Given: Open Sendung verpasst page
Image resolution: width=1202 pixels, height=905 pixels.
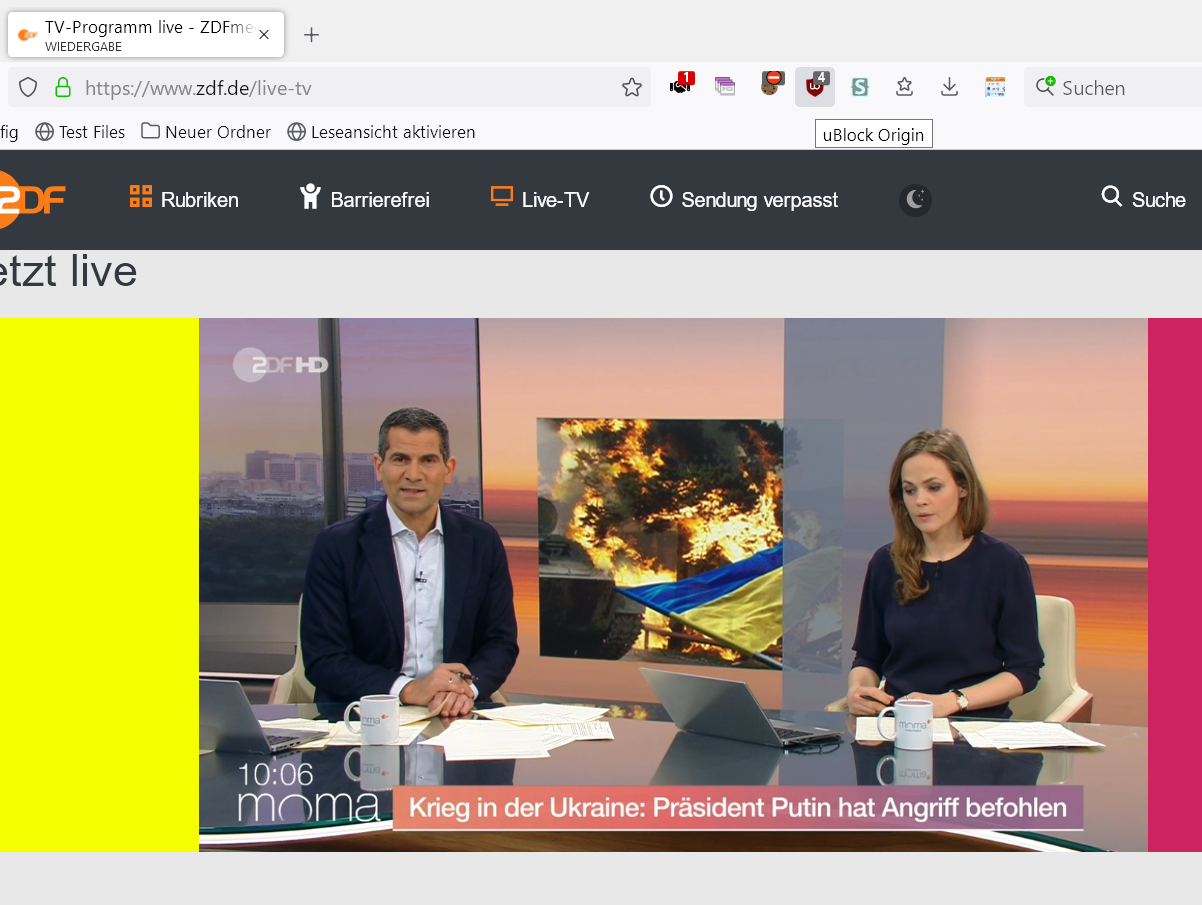Looking at the screenshot, I should [744, 200].
